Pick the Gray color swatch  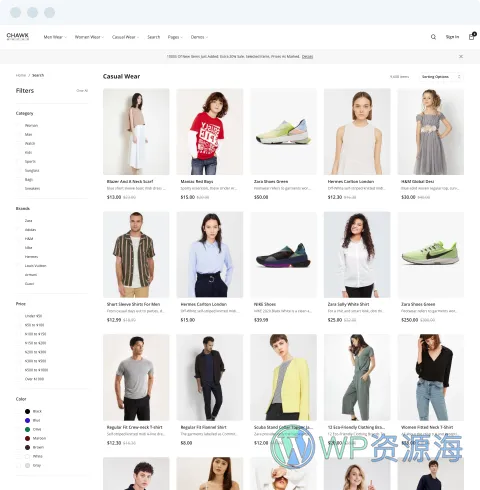point(27,465)
